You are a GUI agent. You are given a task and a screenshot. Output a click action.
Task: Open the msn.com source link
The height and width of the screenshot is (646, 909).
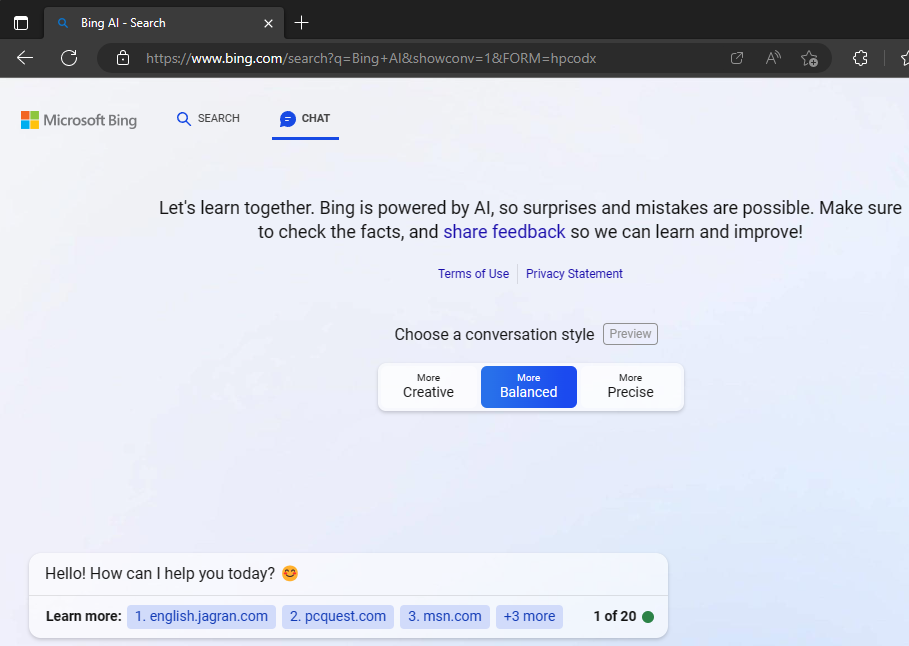click(x=445, y=616)
